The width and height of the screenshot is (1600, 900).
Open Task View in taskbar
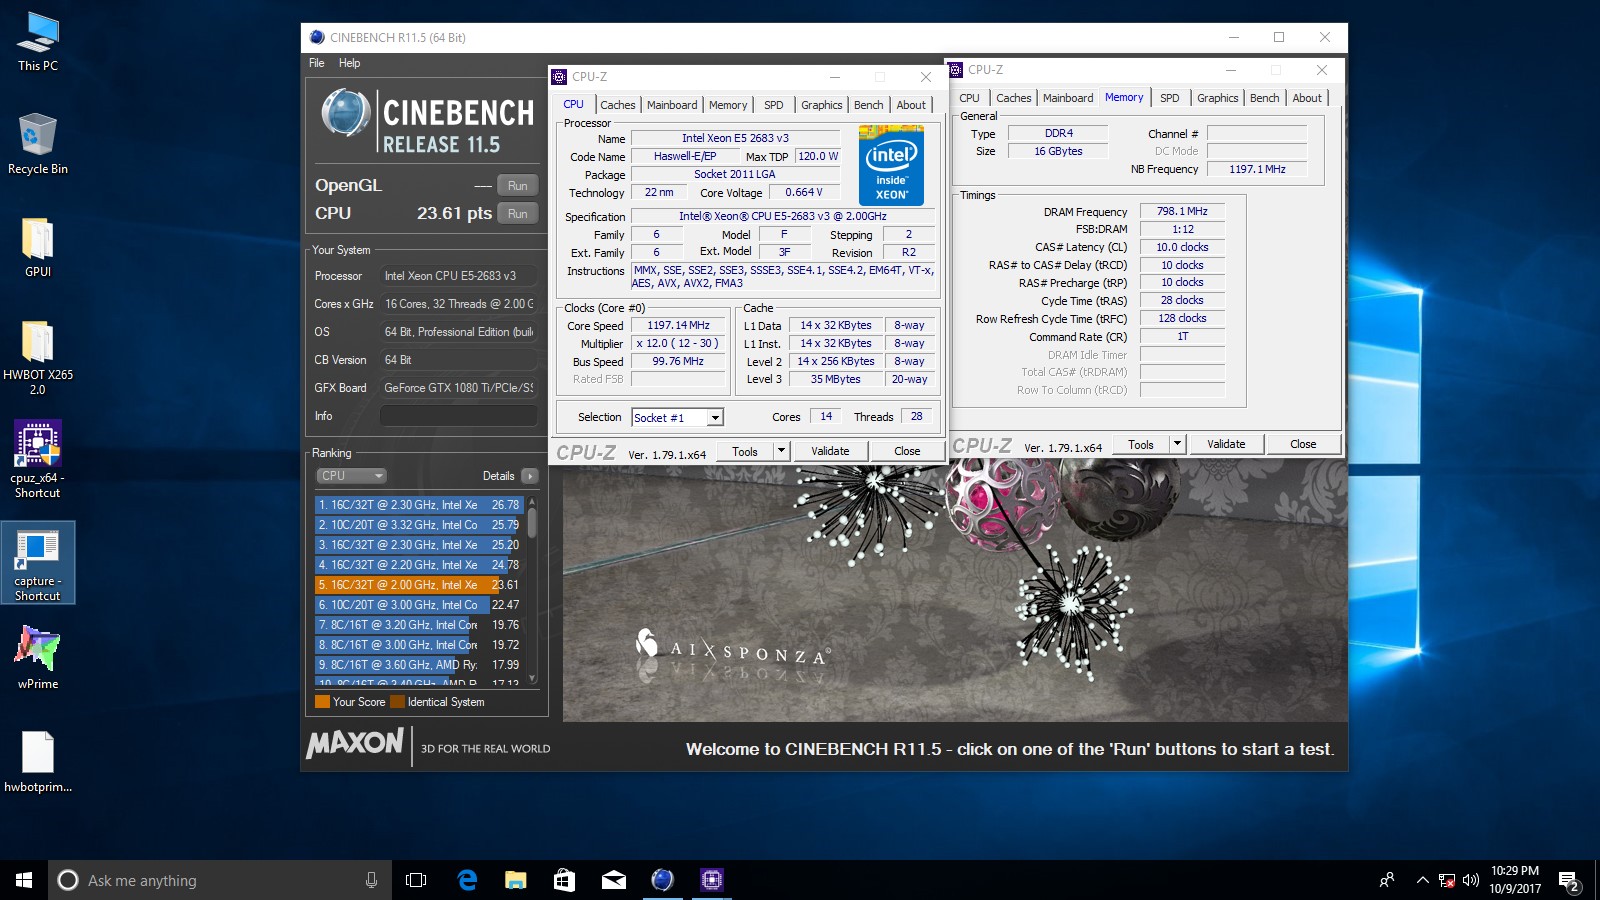pyautogui.click(x=416, y=880)
